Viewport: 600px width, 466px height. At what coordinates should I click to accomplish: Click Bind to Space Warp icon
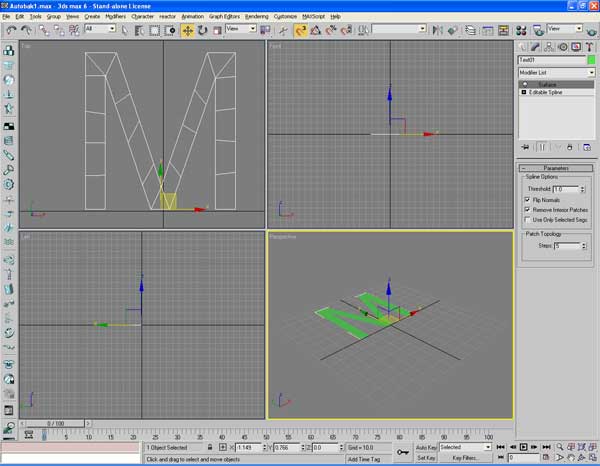click(74, 30)
